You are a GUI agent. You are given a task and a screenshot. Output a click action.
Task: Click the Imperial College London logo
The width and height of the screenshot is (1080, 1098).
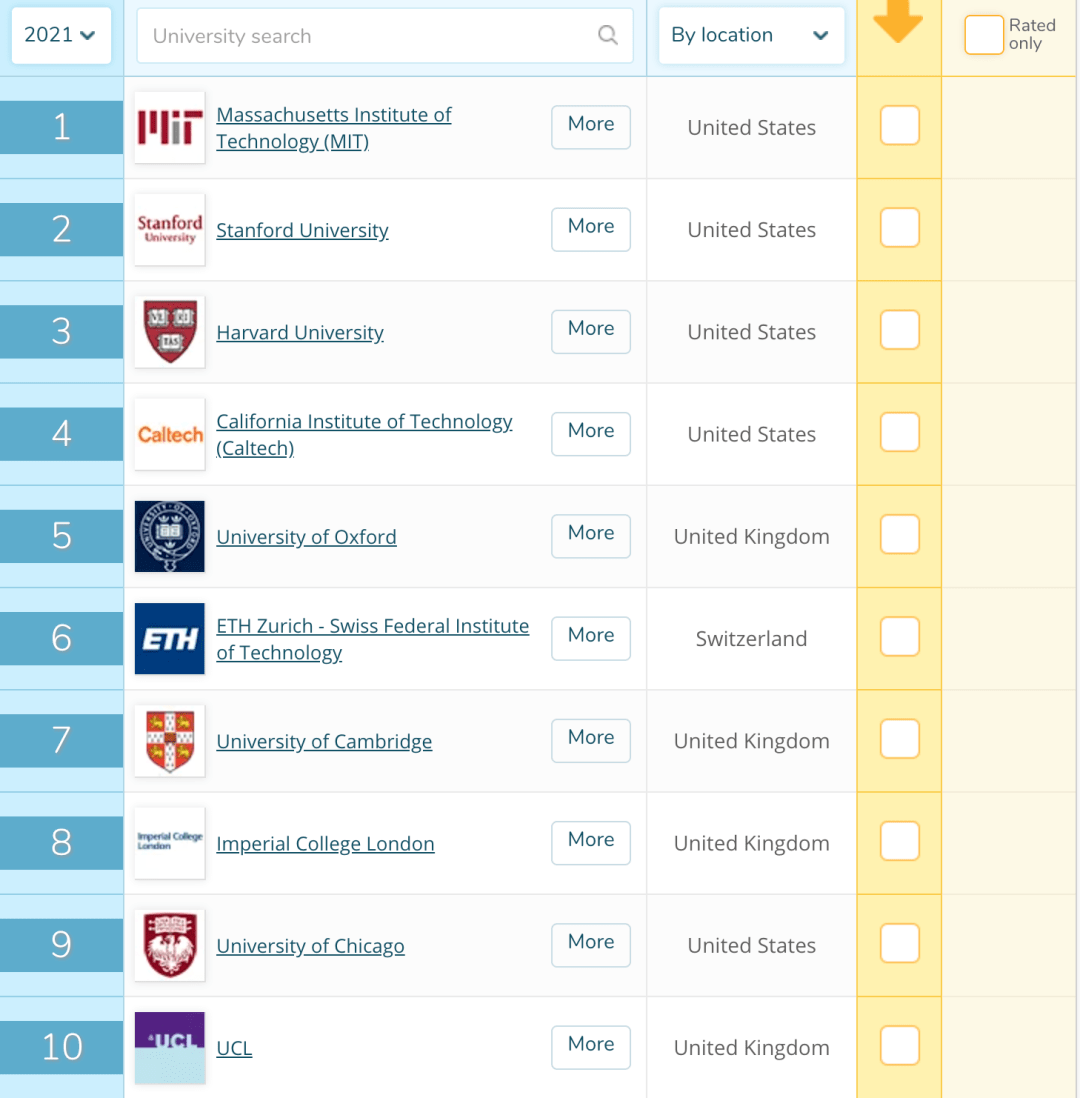[169, 843]
